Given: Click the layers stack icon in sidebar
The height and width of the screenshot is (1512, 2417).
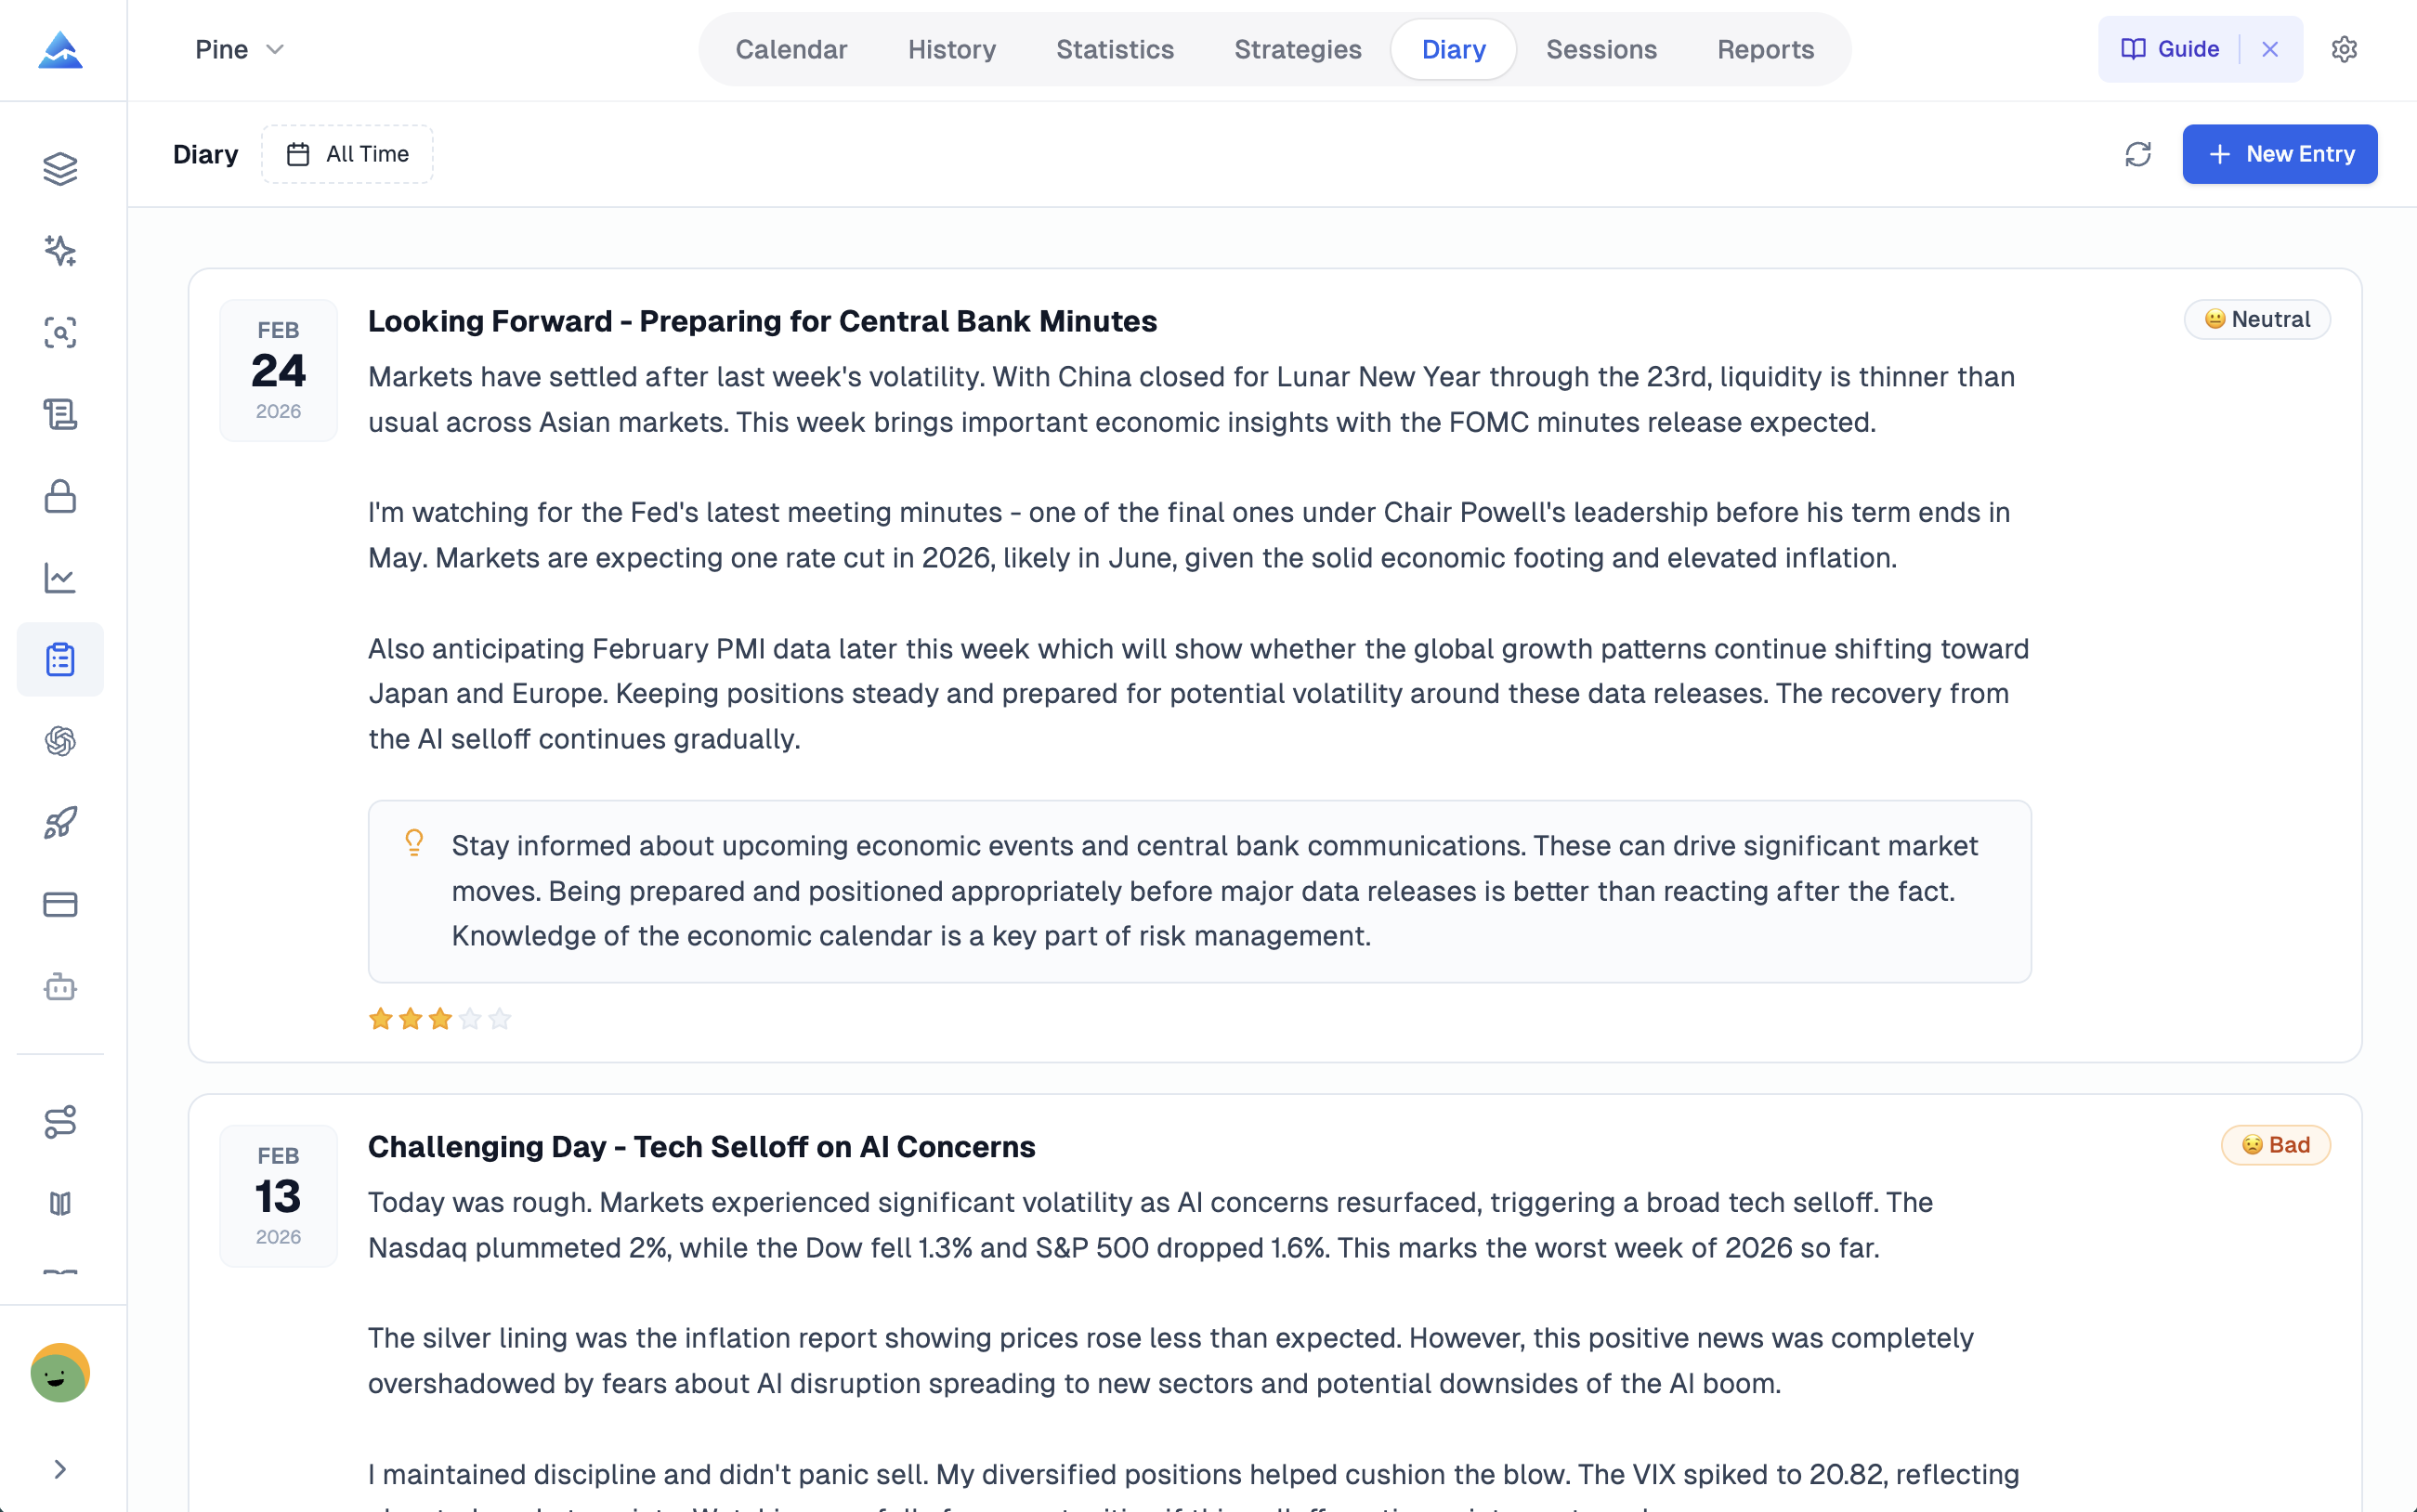Looking at the screenshot, I should tap(60, 169).
